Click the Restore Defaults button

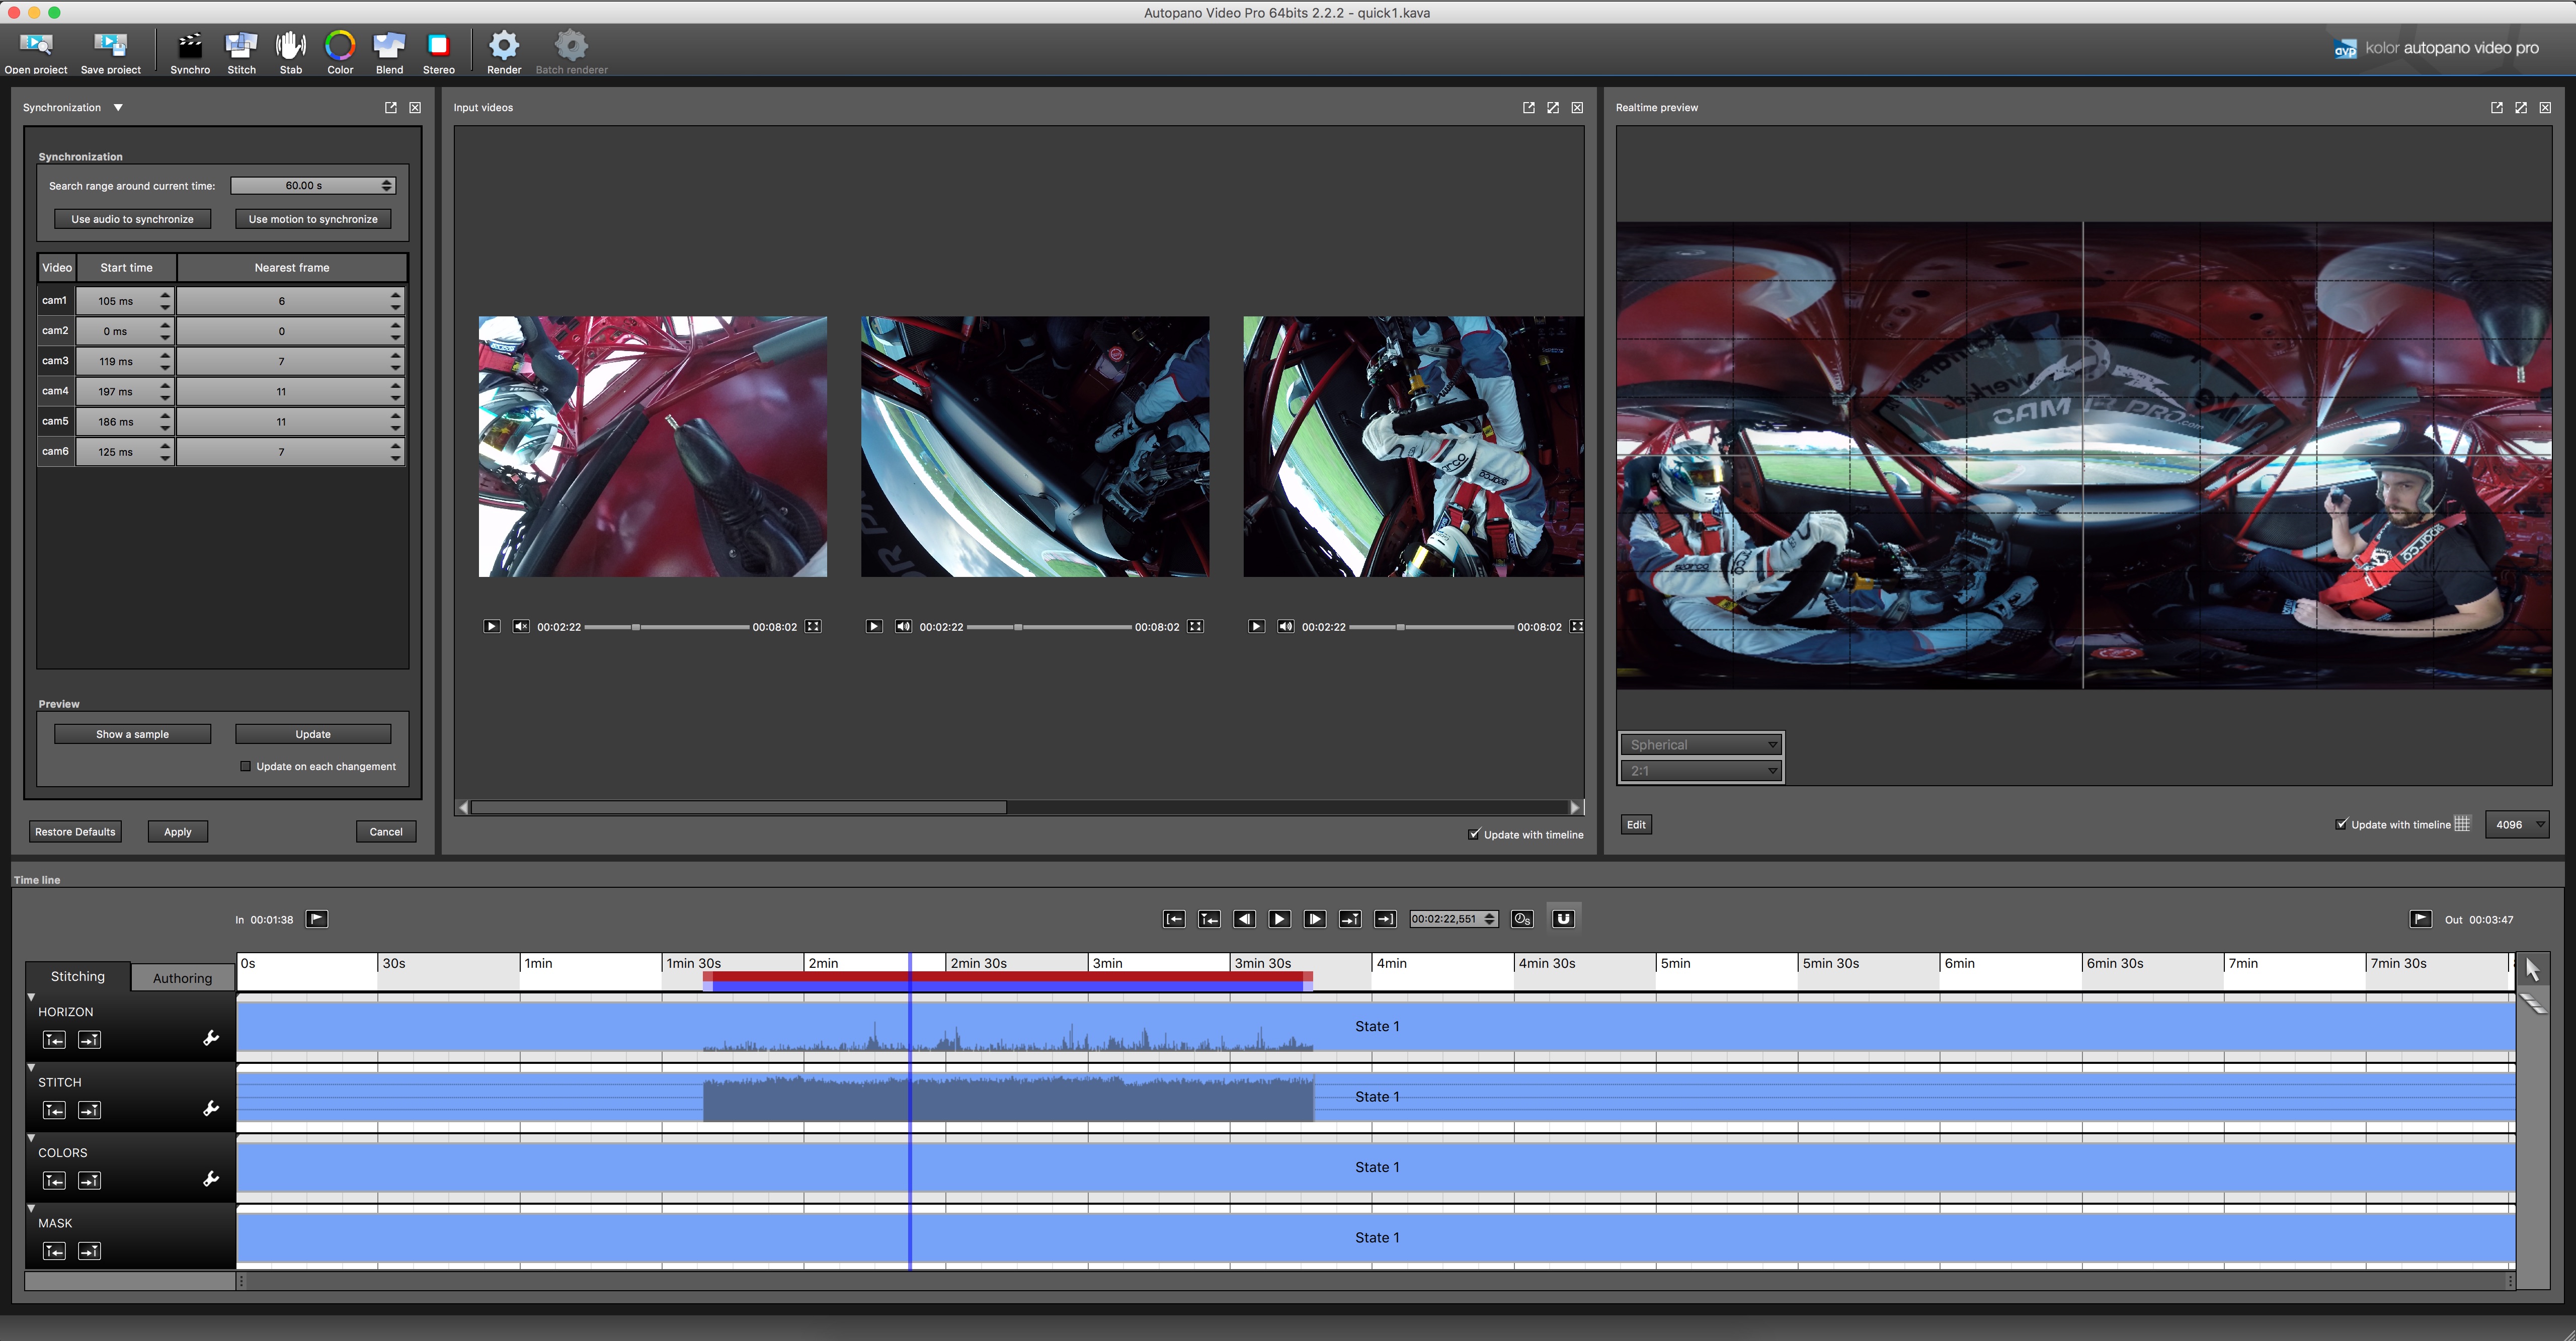click(75, 831)
